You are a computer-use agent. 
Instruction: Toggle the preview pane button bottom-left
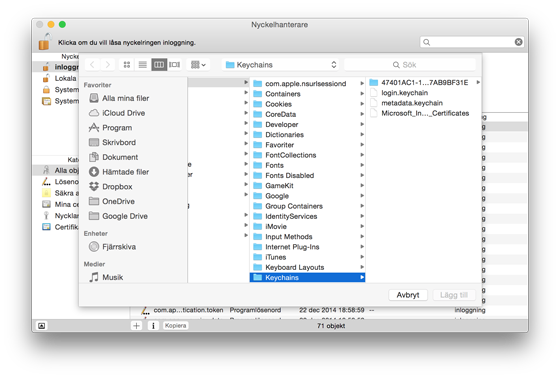[42, 325]
